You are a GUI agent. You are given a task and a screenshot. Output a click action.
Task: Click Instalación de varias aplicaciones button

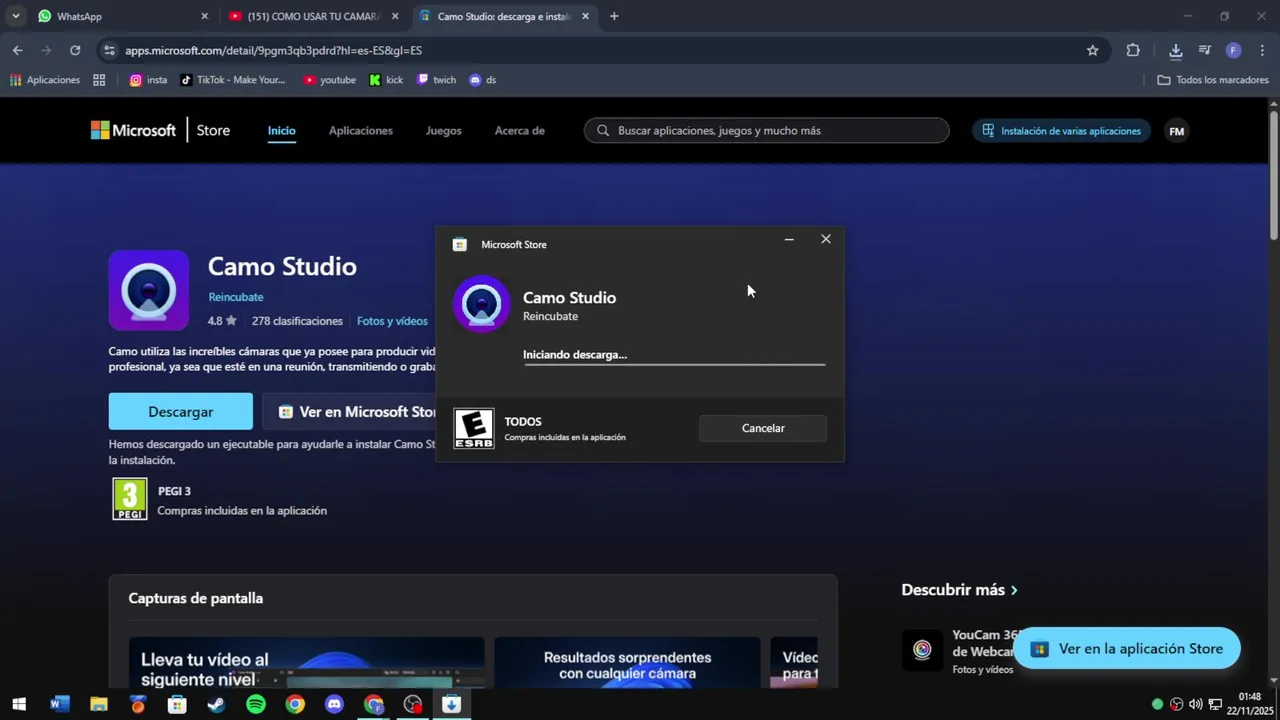tap(1062, 131)
